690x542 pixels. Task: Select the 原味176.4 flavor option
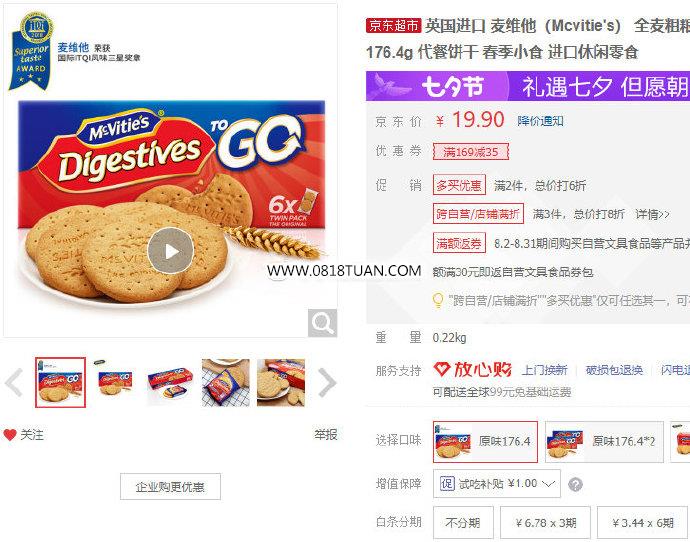(485, 442)
